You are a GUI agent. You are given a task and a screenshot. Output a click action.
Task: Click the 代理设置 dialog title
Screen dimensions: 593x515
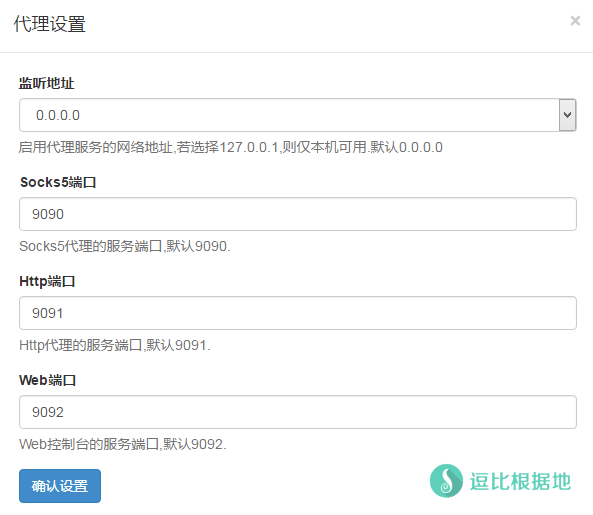pyautogui.click(x=50, y=24)
